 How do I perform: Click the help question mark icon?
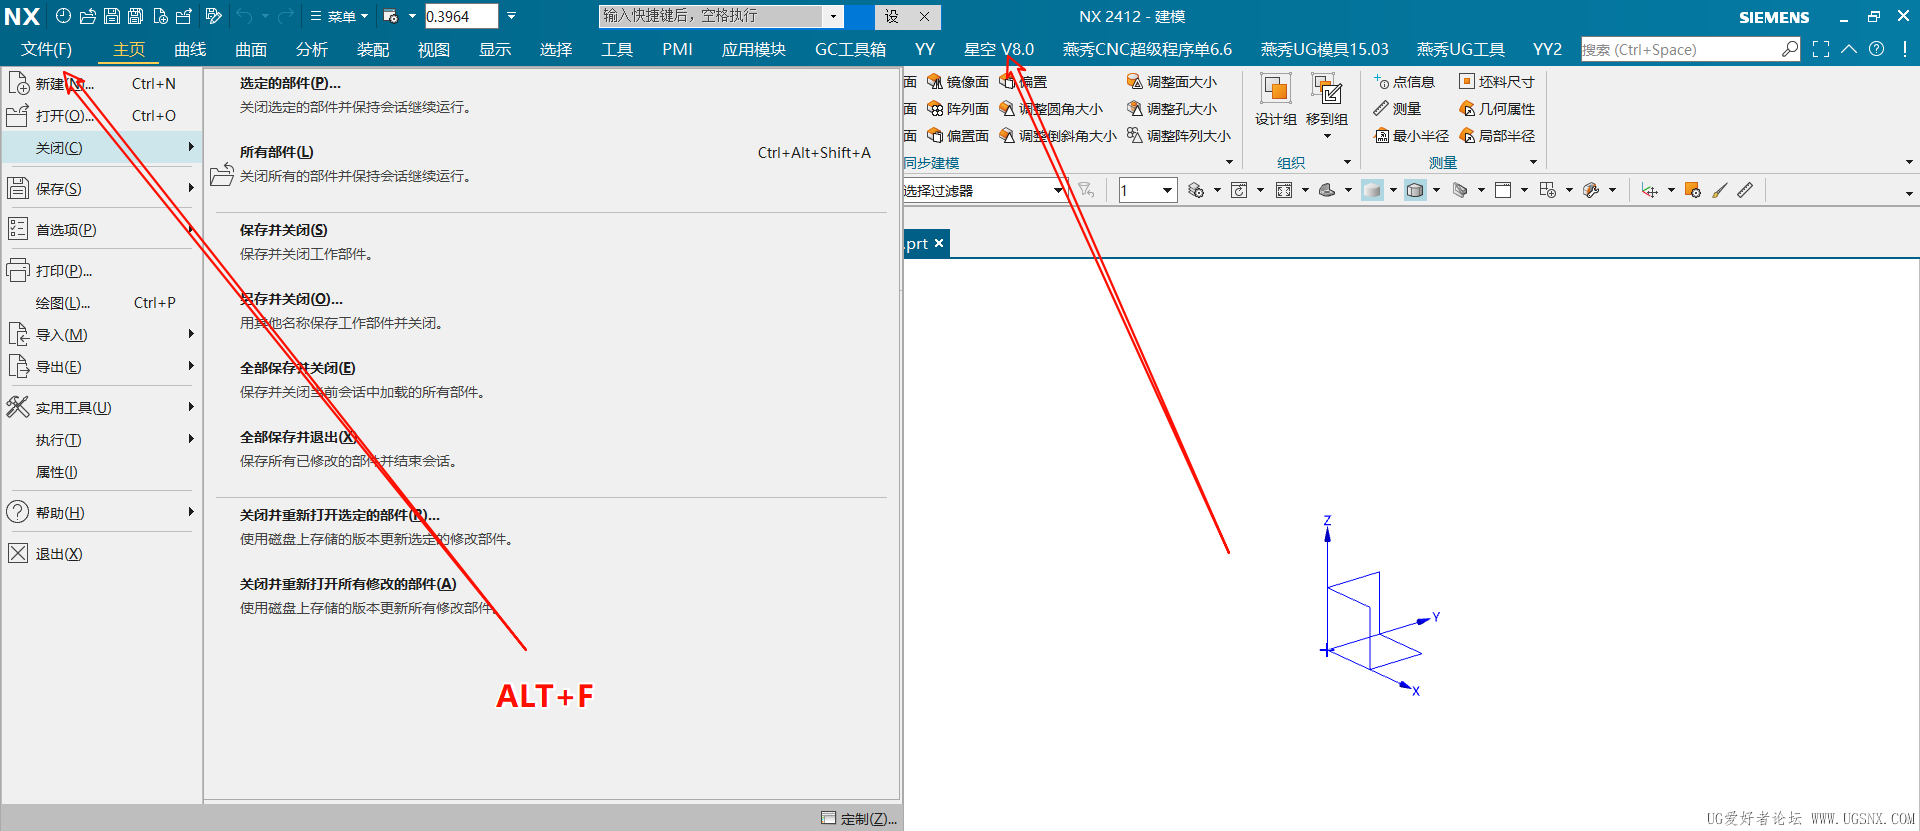pos(1877,49)
